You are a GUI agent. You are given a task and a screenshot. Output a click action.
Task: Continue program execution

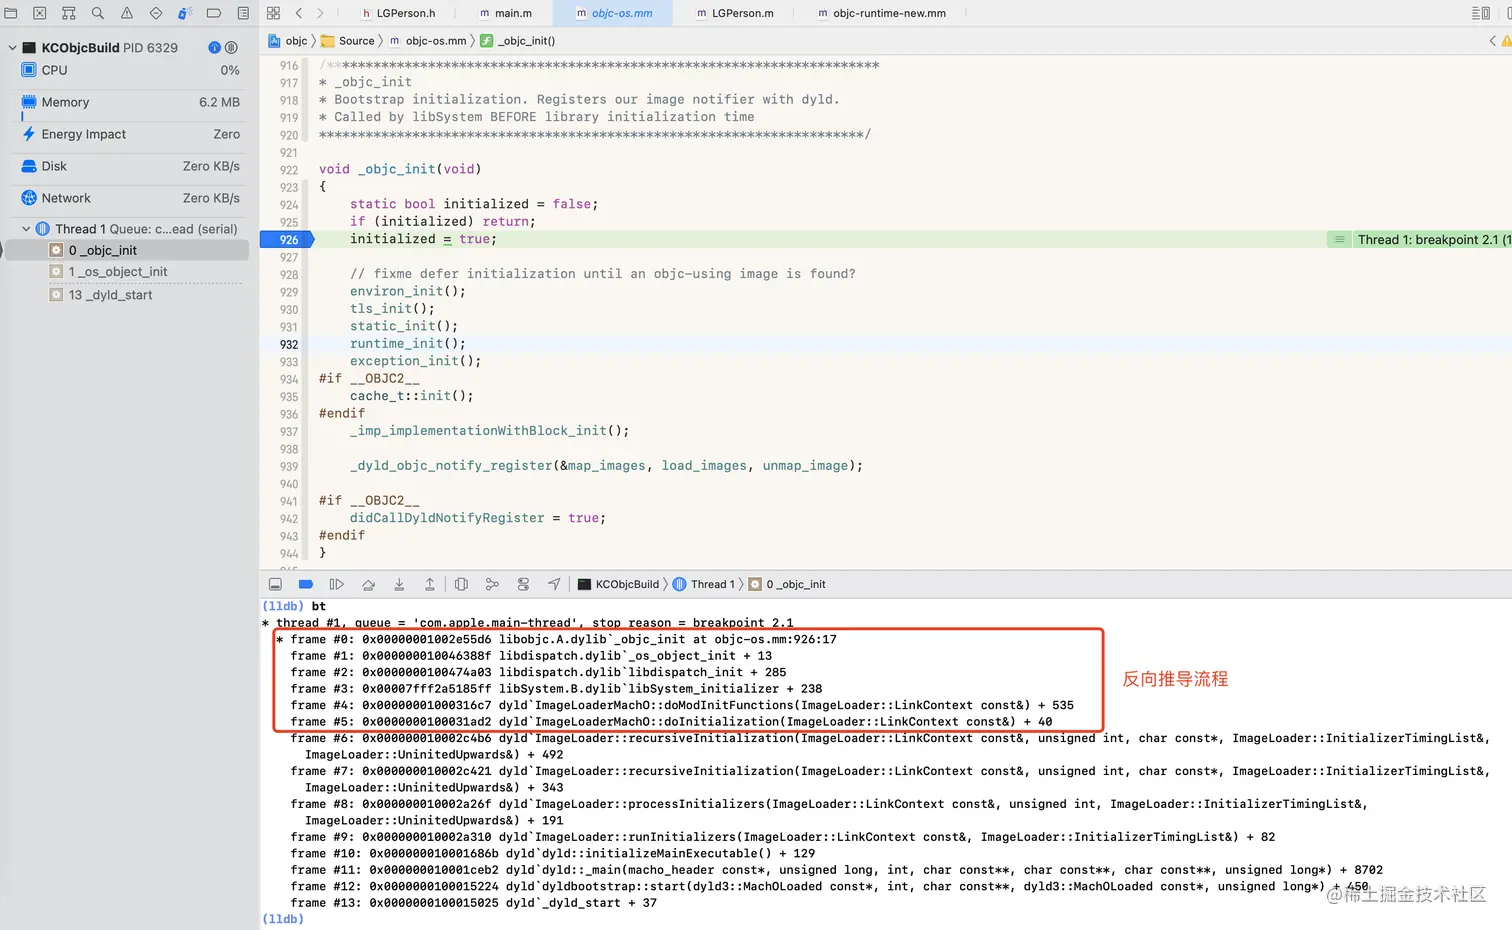337,584
